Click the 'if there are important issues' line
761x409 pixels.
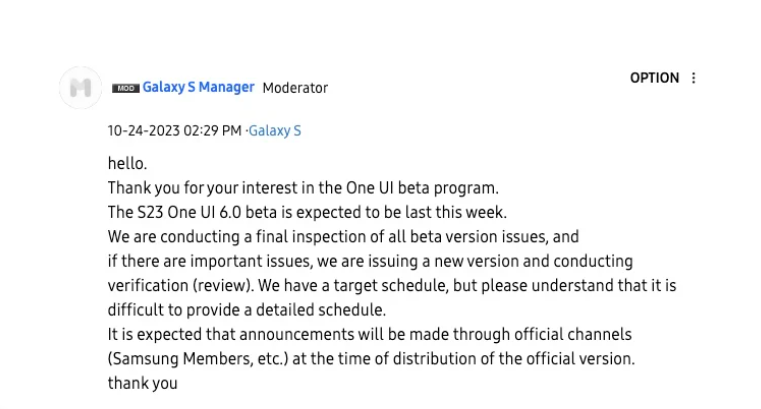370,261
